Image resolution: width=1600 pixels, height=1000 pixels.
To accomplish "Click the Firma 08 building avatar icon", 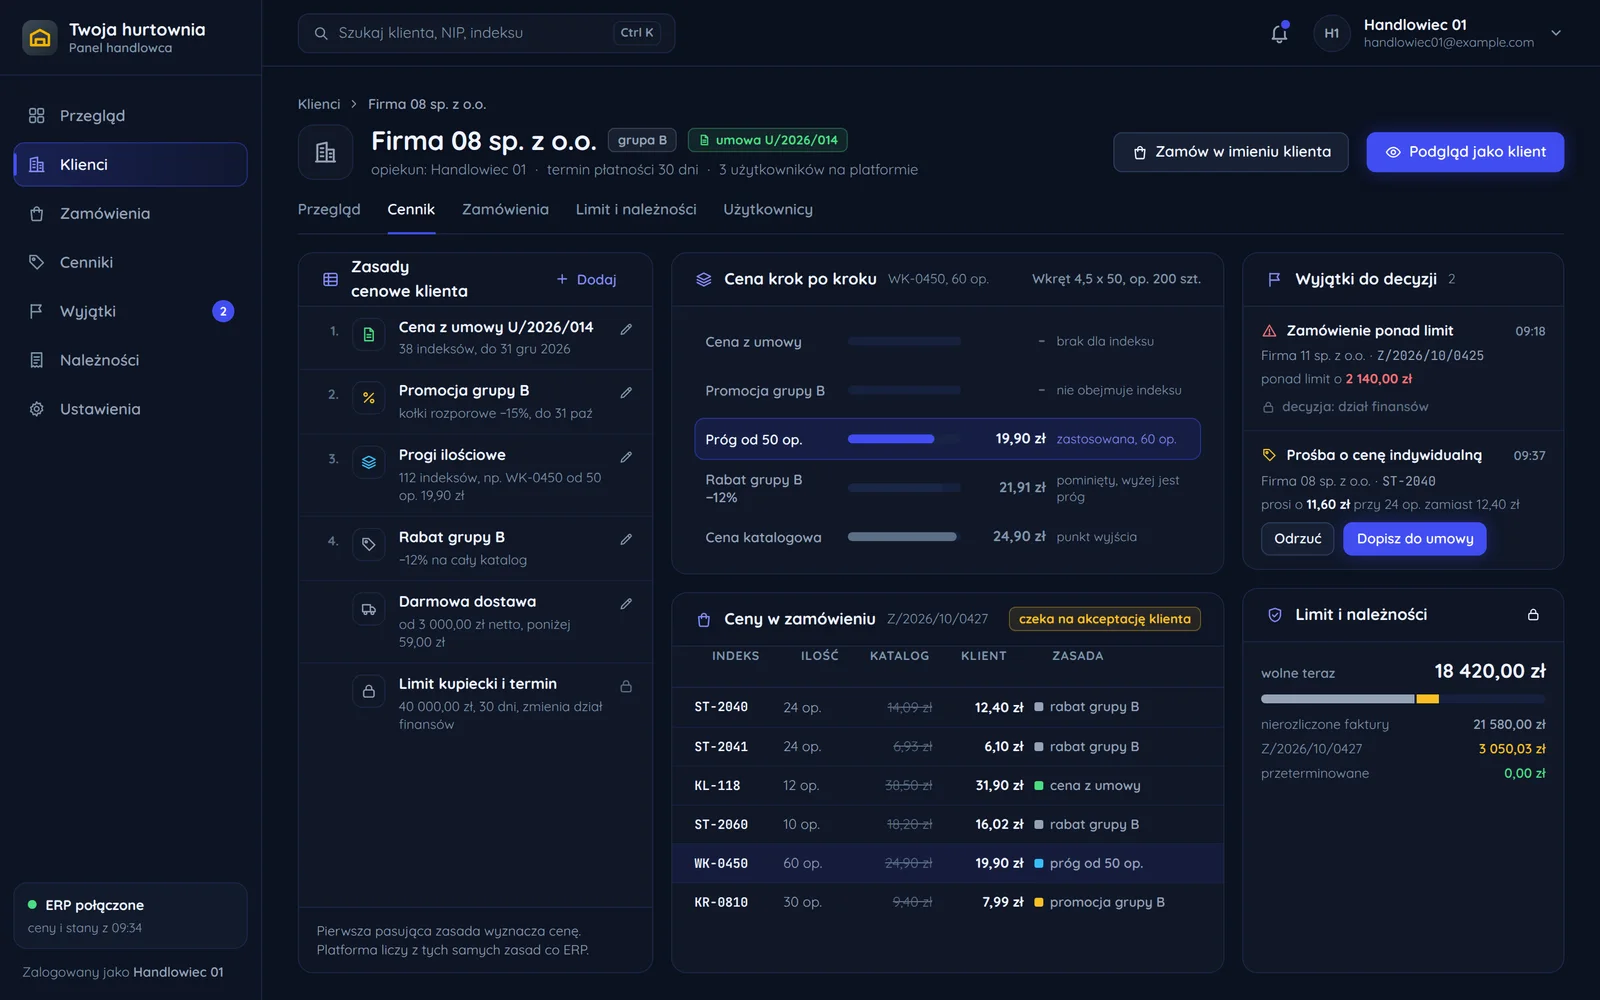I will pos(325,152).
